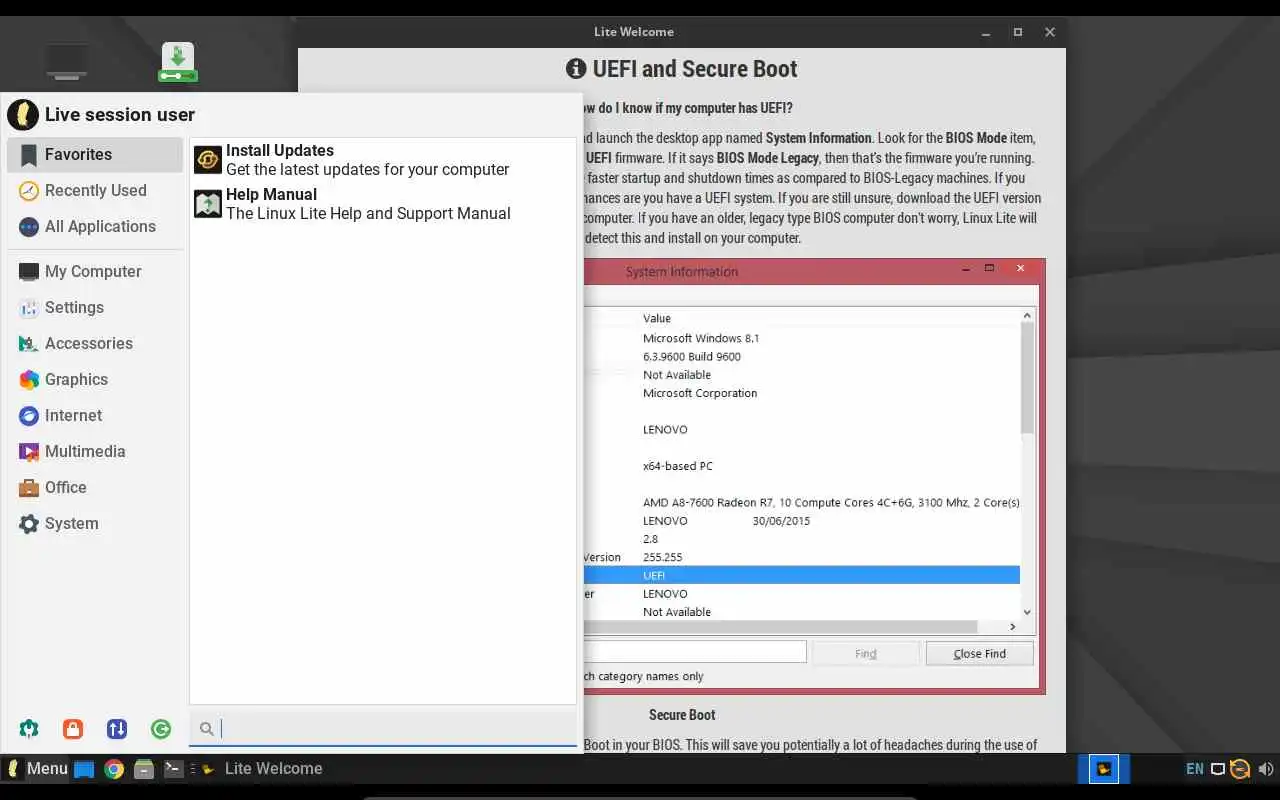Click the System Information vertical scrollbar
The width and height of the screenshot is (1280, 800).
click(1027, 378)
